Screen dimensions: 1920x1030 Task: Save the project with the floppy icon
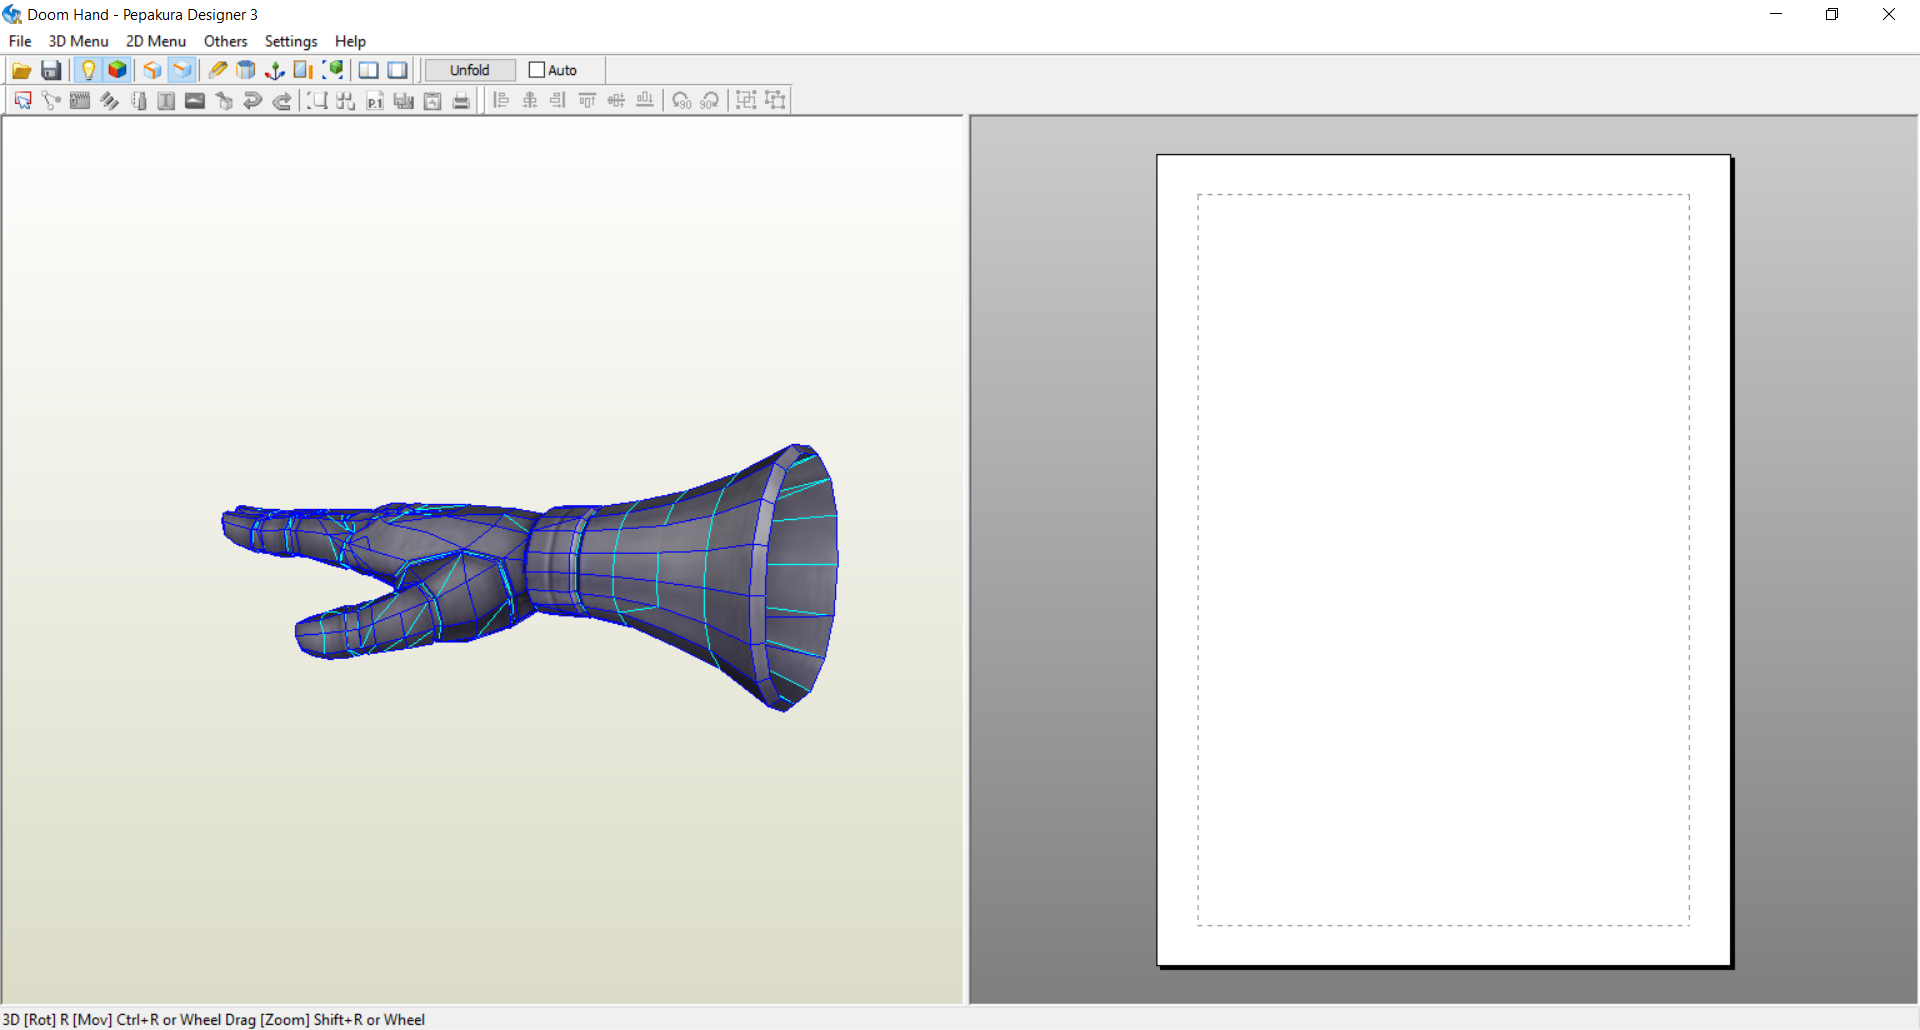(51, 70)
